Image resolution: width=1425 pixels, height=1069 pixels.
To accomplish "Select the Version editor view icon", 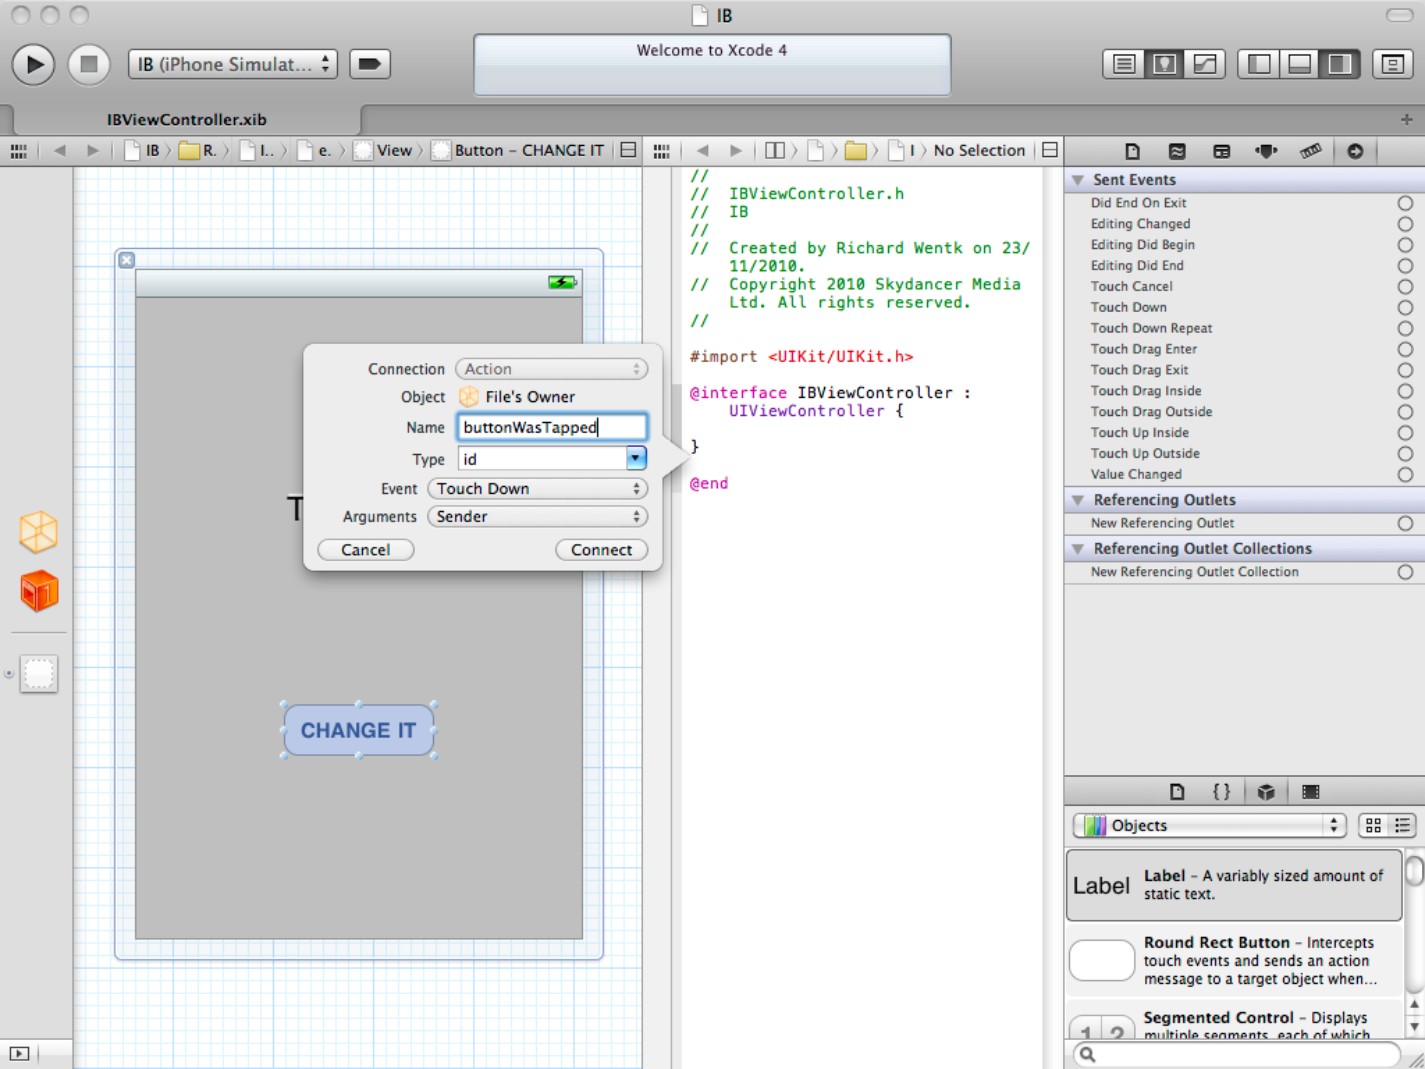I will point(1205,64).
